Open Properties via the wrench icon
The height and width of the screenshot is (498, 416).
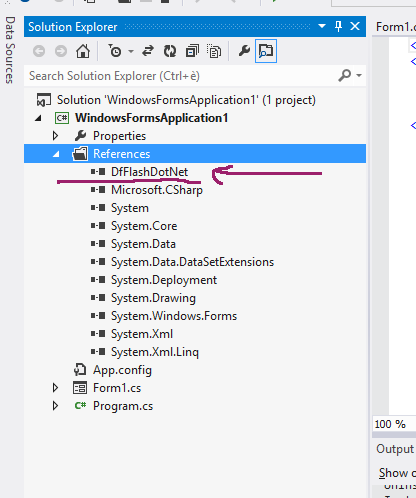tap(244, 51)
